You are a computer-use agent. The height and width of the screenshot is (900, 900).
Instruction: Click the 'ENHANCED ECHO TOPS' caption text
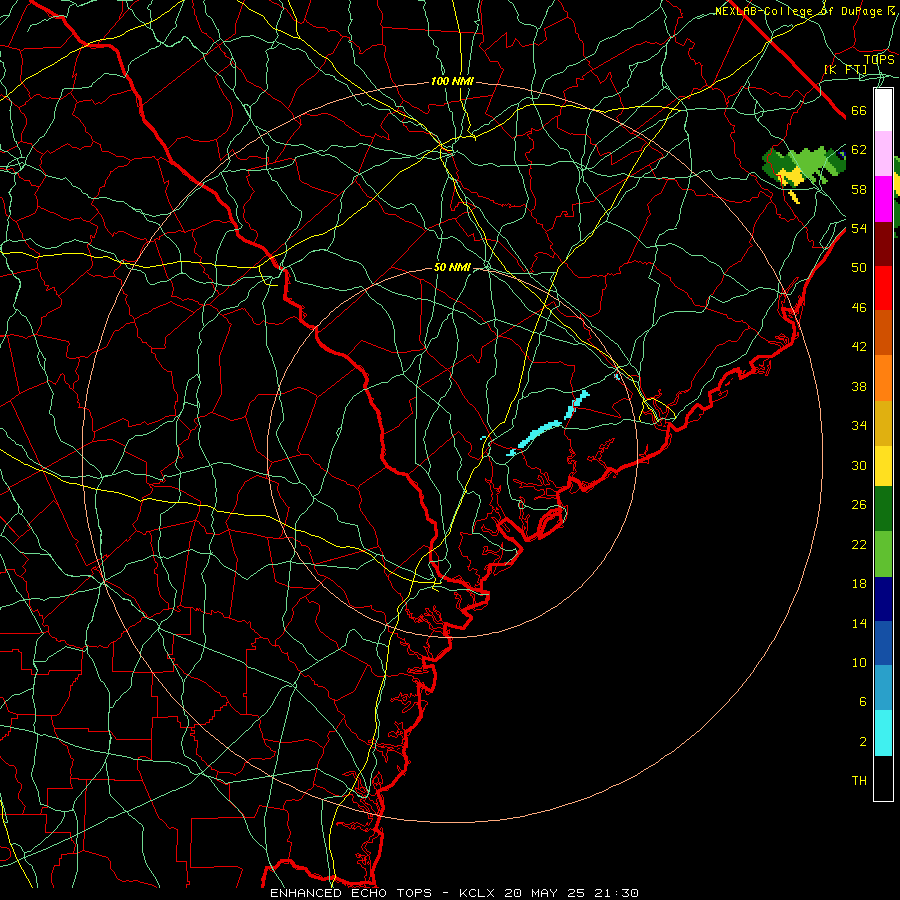(350, 893)
